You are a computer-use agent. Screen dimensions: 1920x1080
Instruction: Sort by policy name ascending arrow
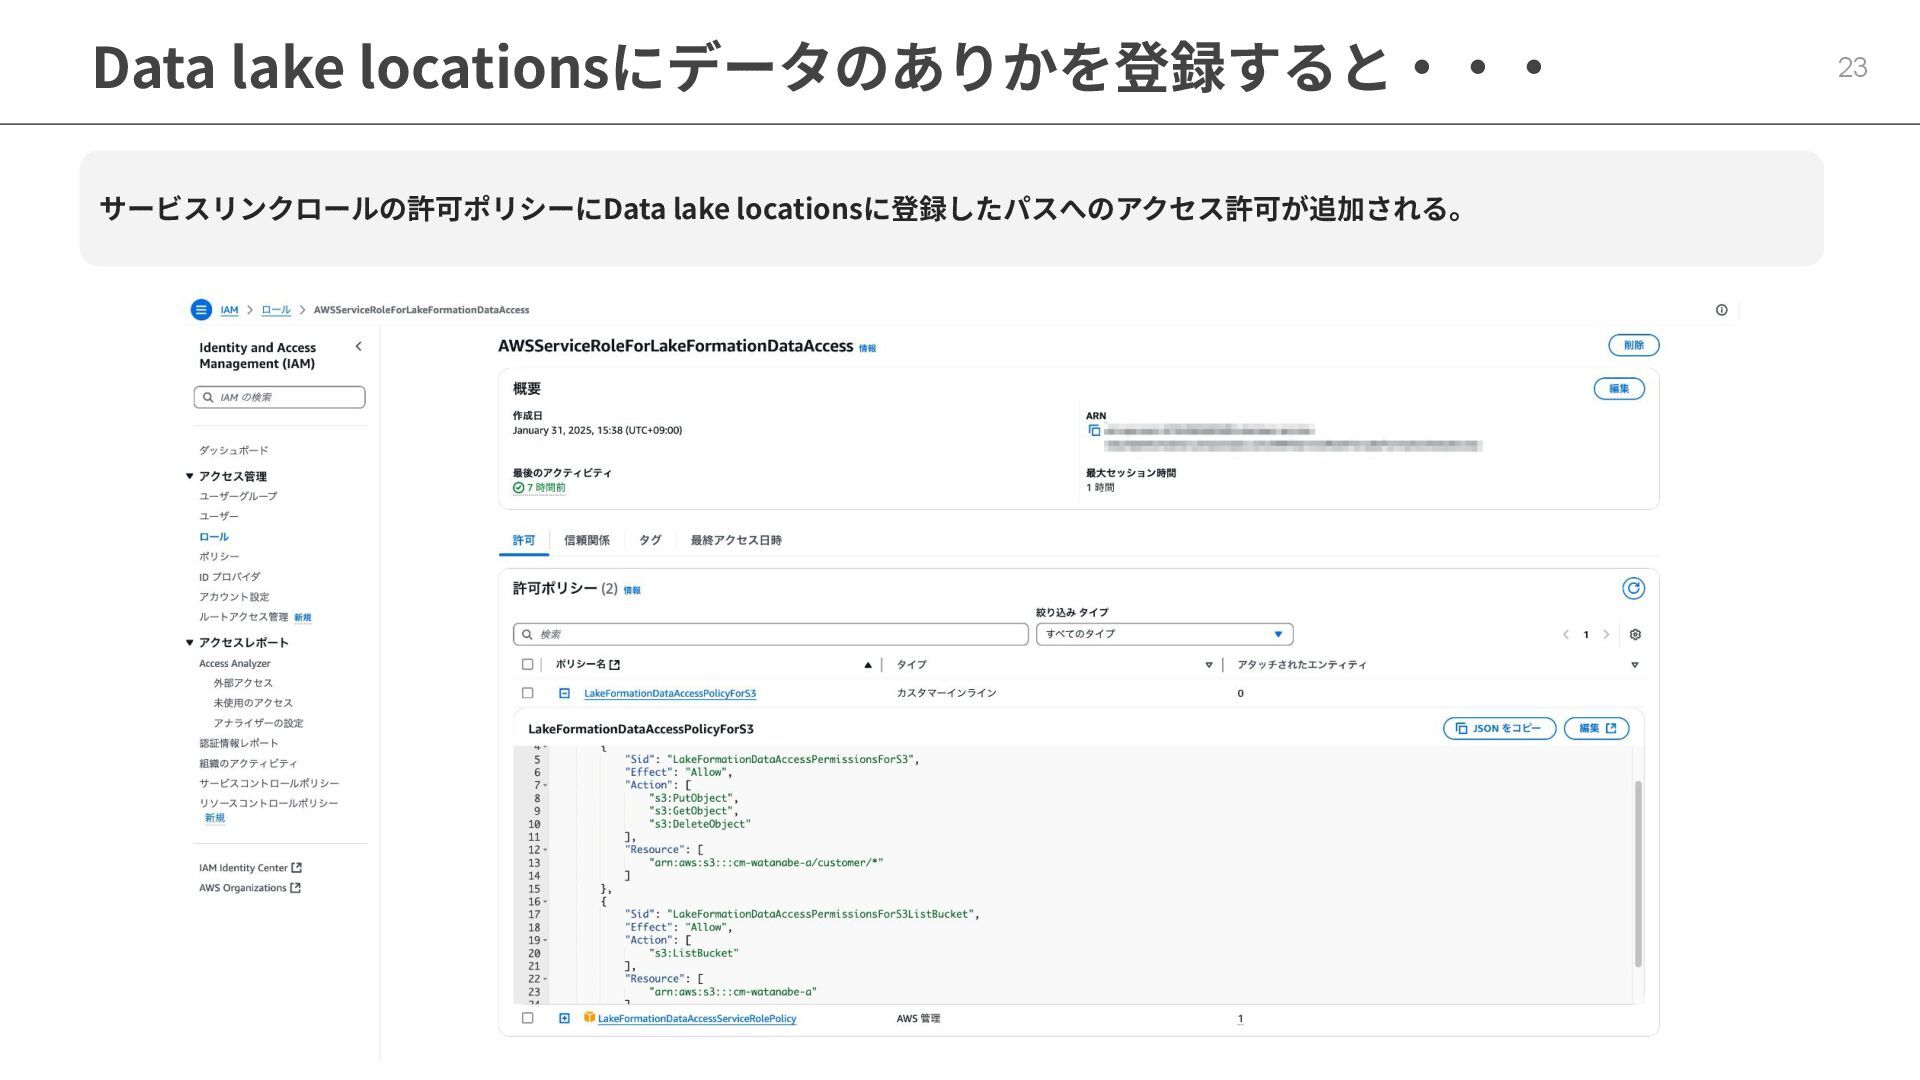pos(867,665)
